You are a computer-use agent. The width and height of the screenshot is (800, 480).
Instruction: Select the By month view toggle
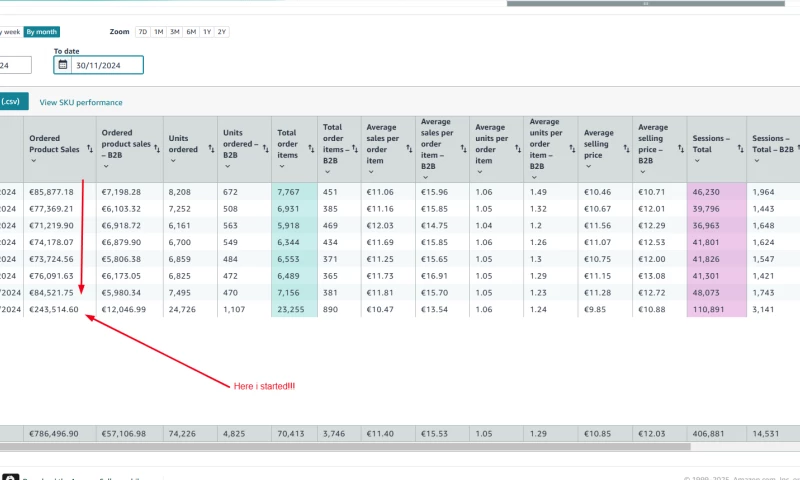coord(41,32)
